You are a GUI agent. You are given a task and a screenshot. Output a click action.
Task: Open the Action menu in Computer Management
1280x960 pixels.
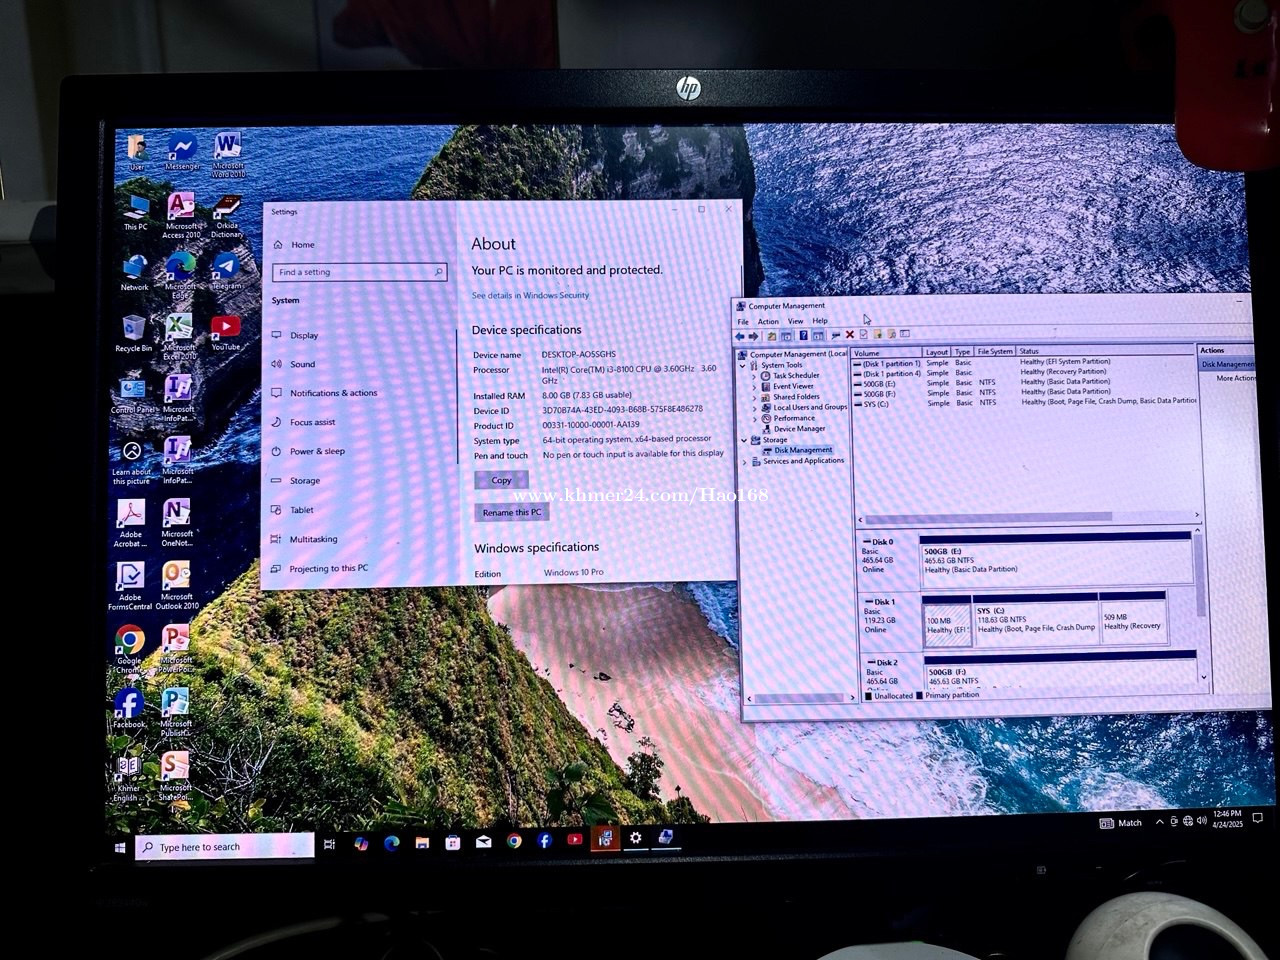coord(767,321)
